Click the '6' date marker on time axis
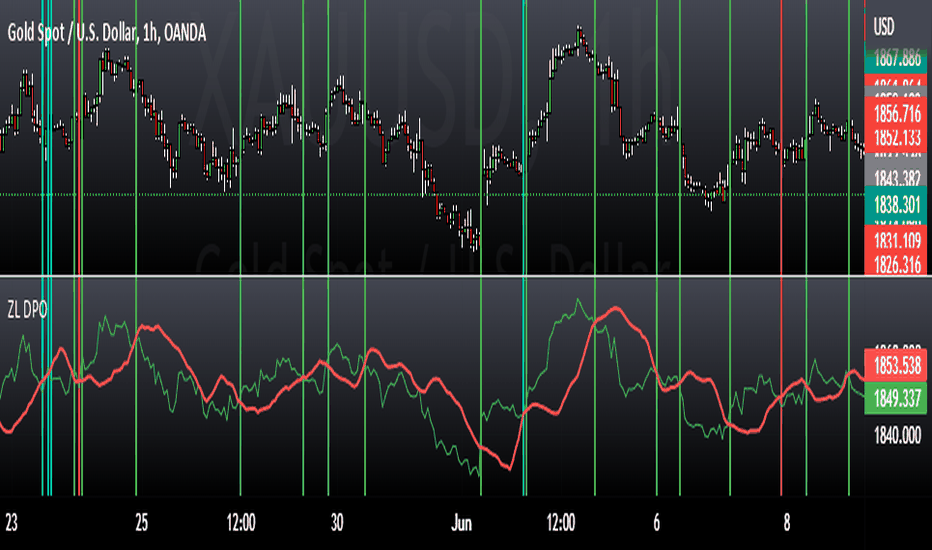 [x=656, y=523]
